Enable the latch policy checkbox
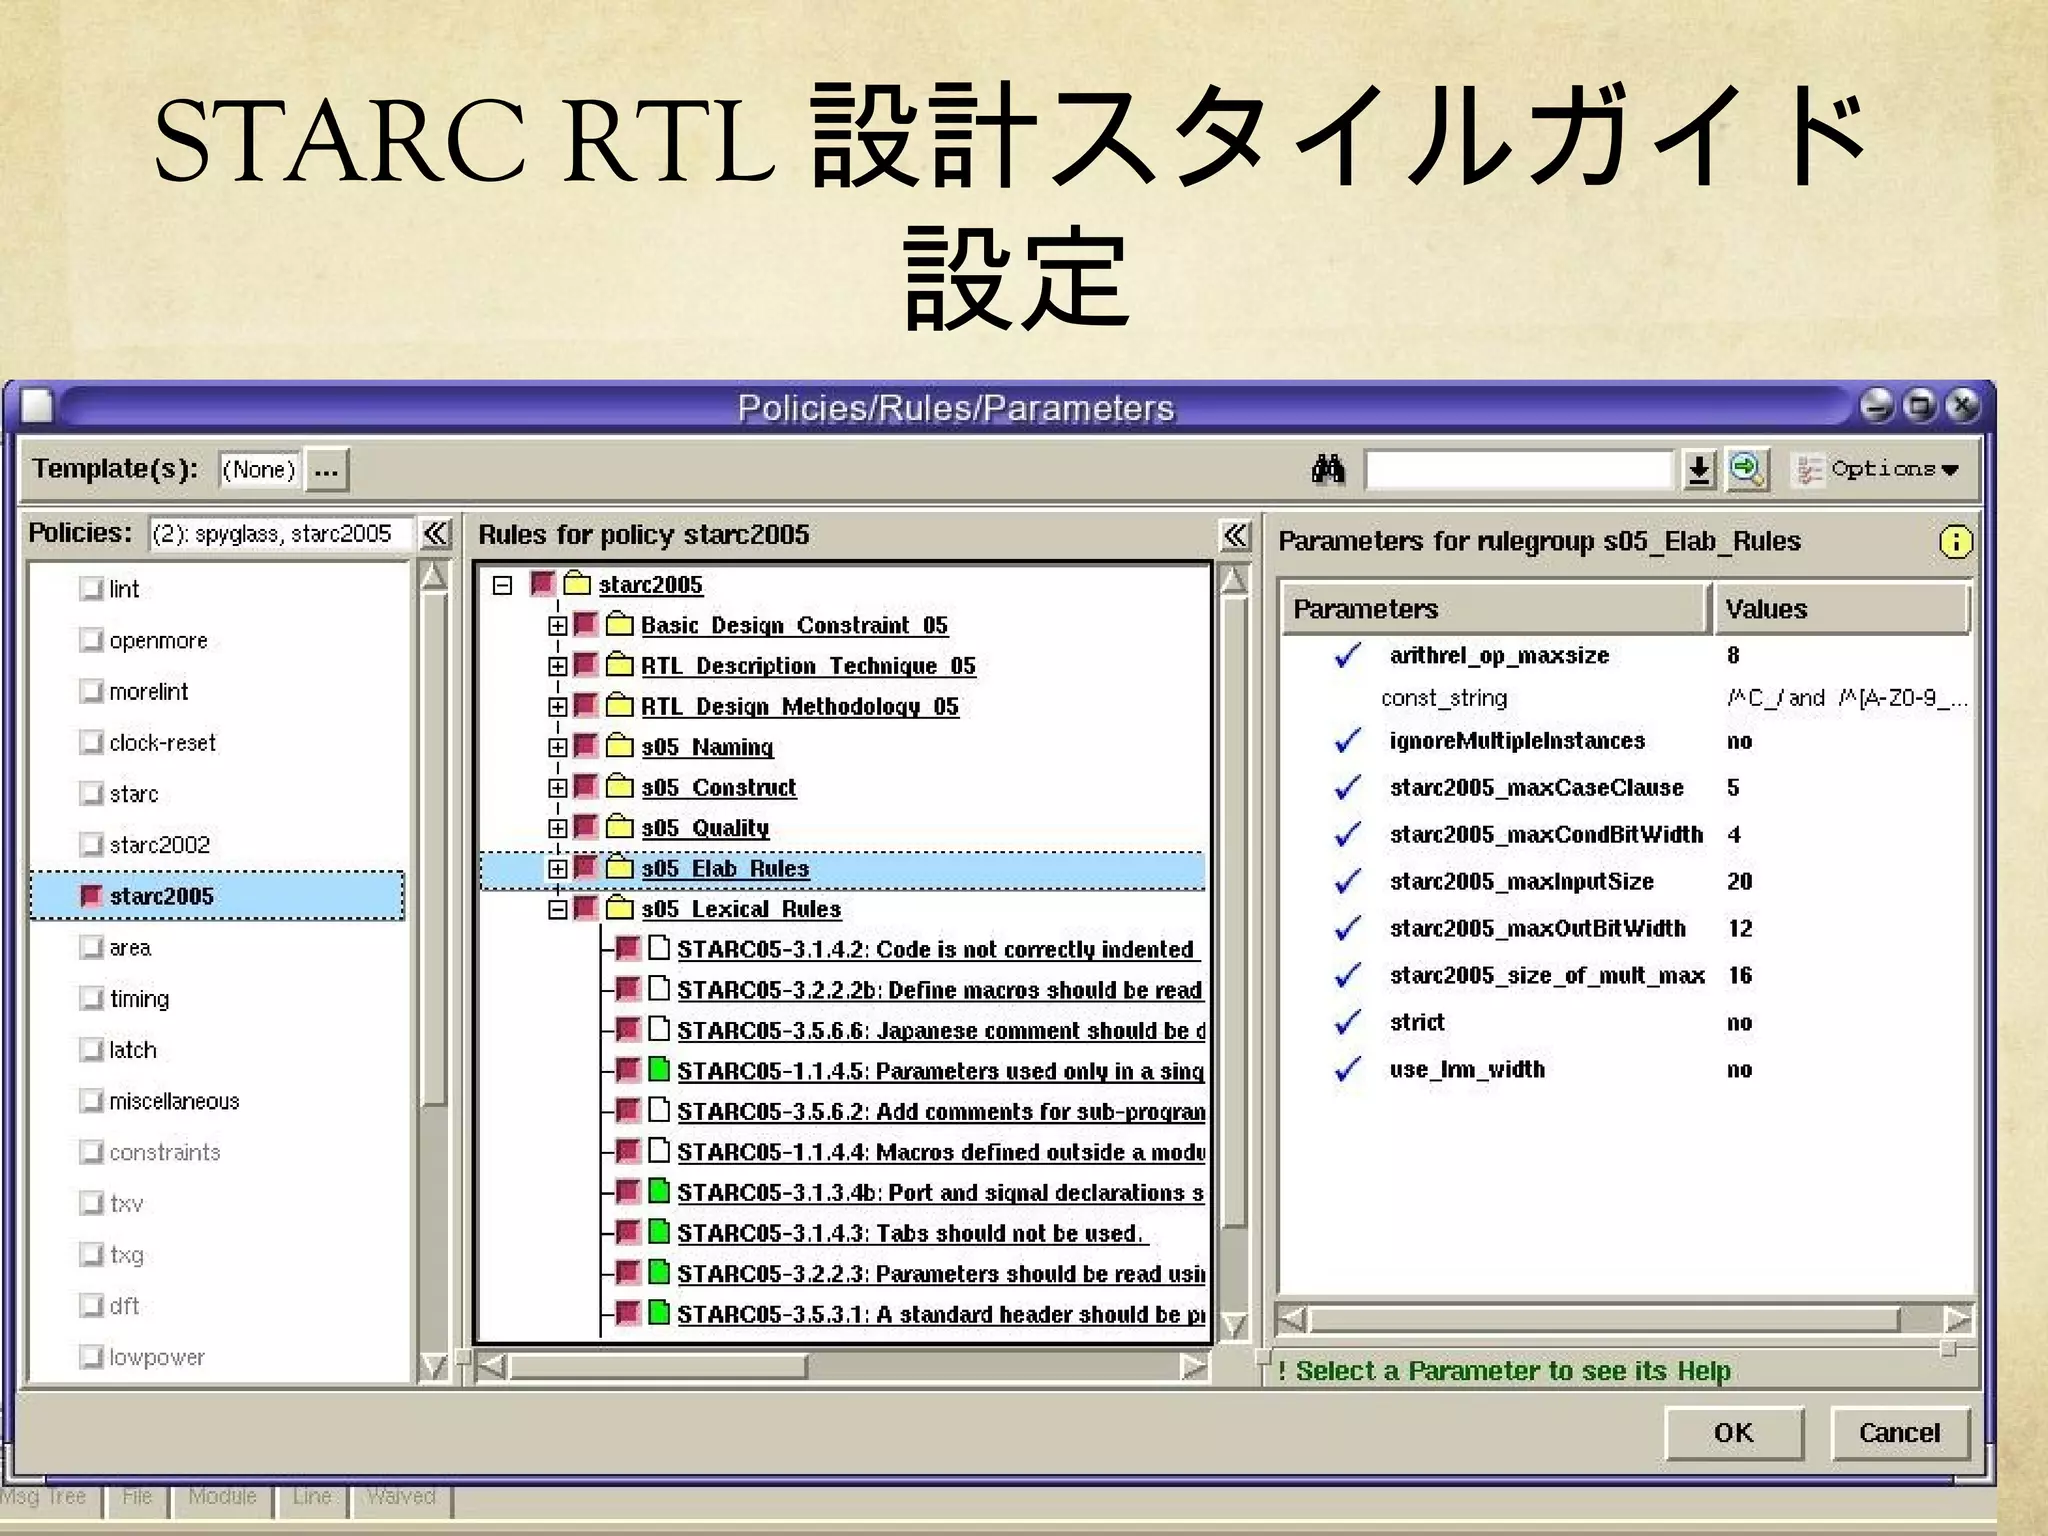The height and width of the screenshot is (1536, 2048). [91, 1049]
